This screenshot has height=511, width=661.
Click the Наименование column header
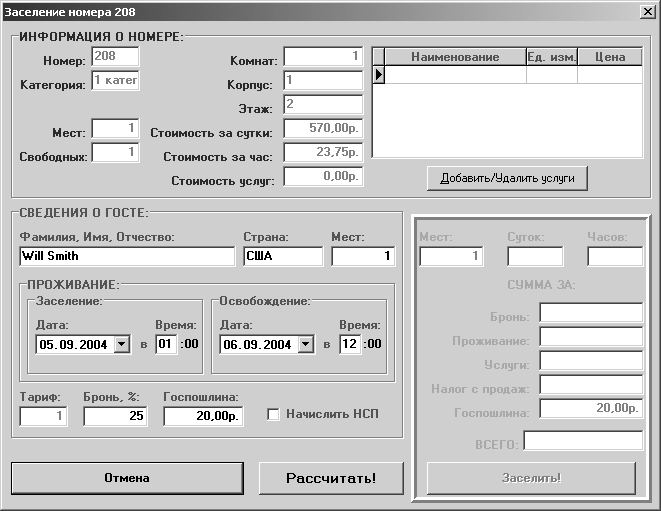click(455, 57)
